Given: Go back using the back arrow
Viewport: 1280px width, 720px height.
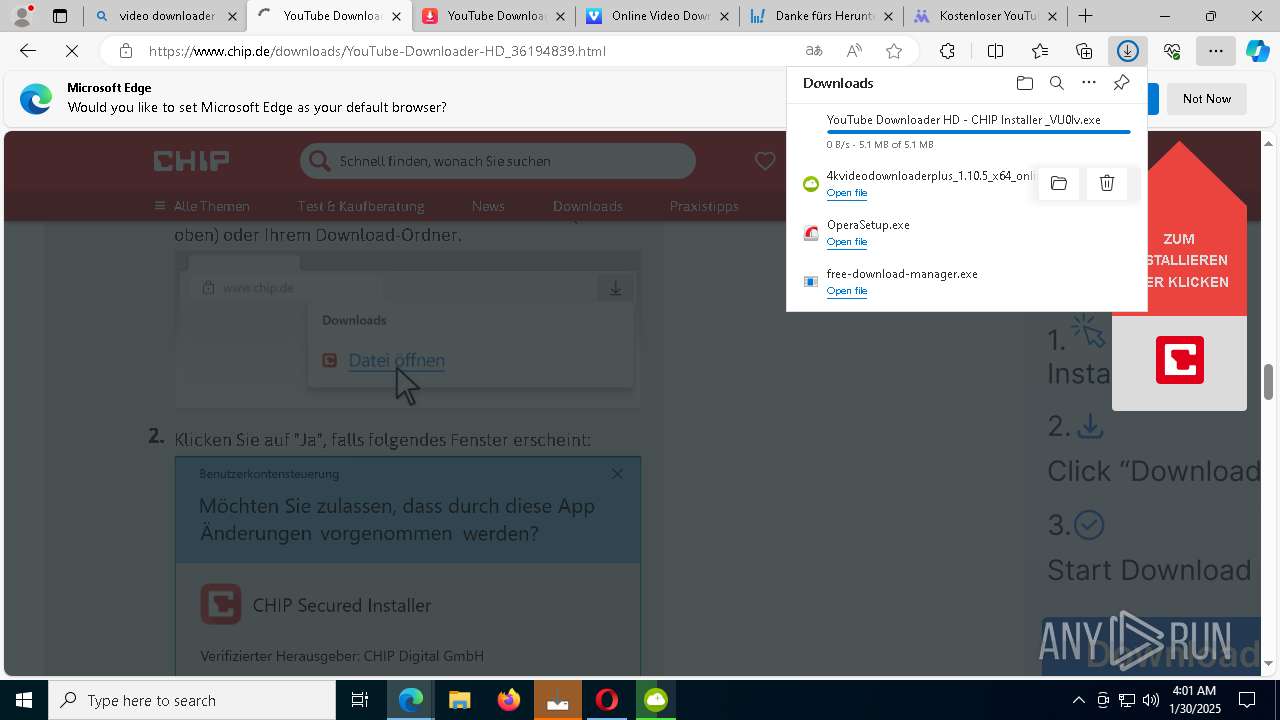Looking at the screenshot, I should coord(28,51).
